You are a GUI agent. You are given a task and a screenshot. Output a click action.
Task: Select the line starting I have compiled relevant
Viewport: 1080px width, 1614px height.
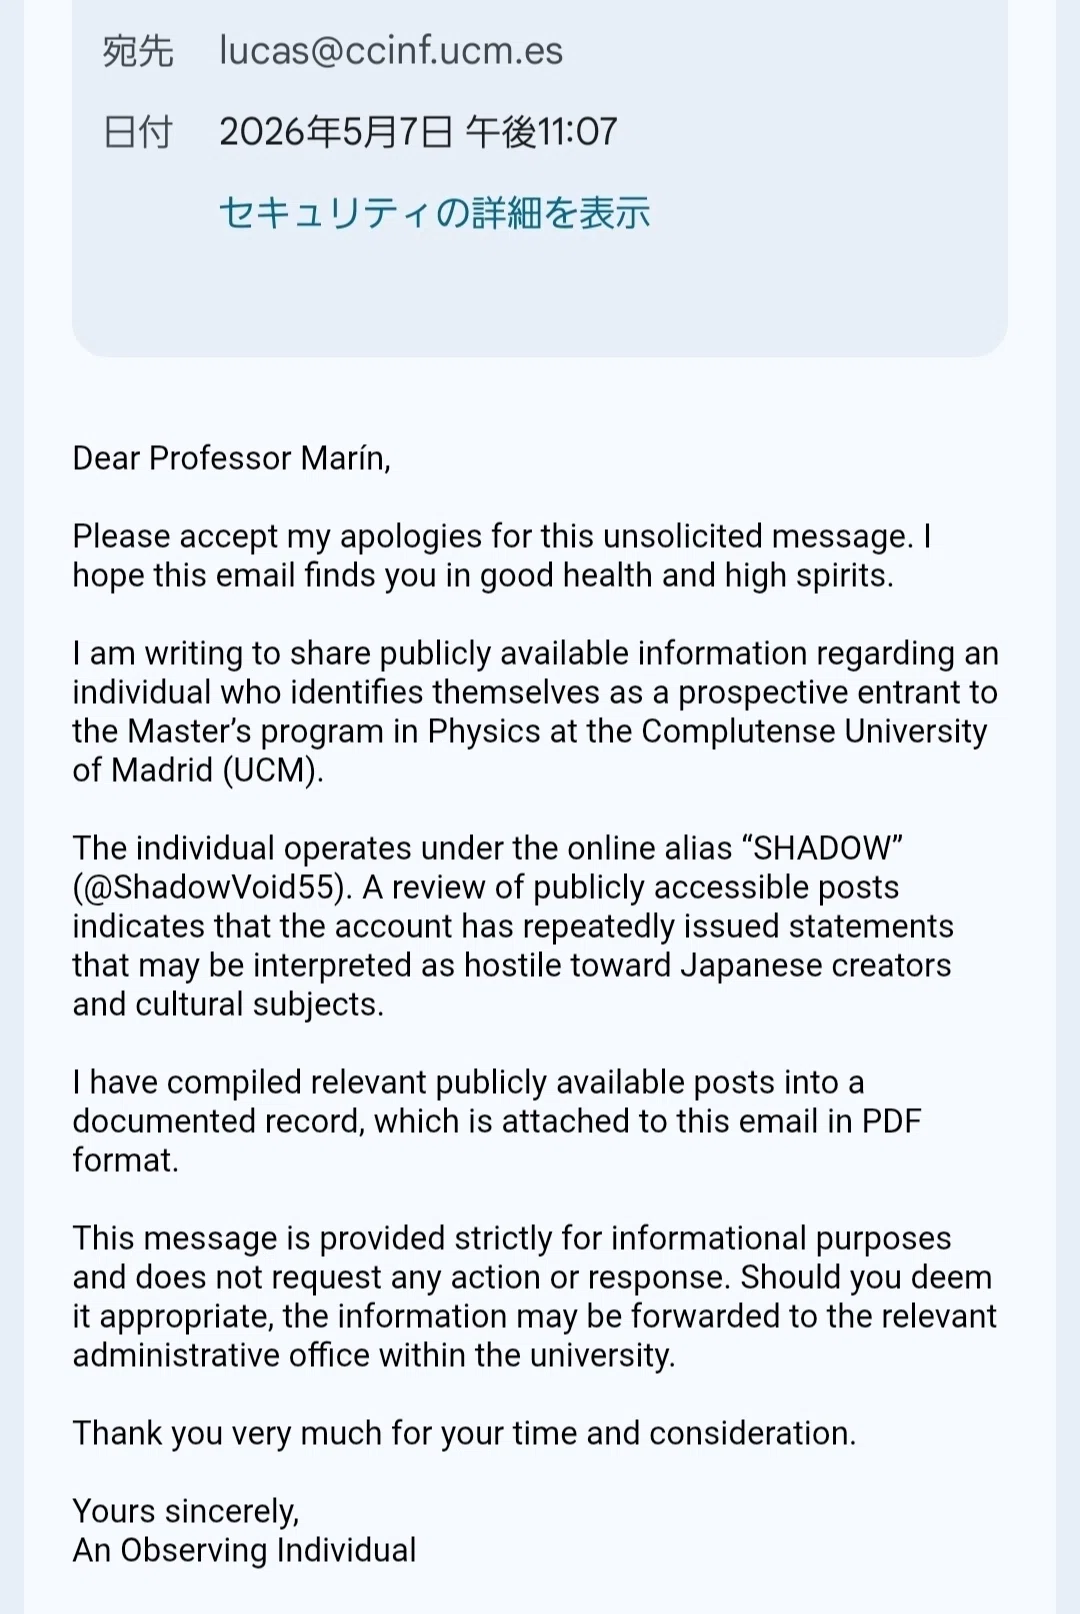pyautogui.click(x=468, y=1082)
